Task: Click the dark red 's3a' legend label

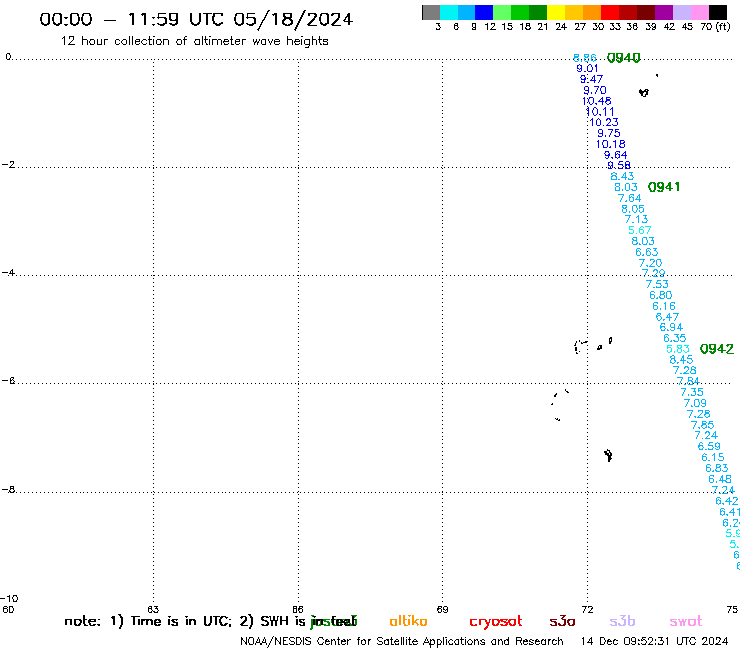Action: [x=562, y=621]
